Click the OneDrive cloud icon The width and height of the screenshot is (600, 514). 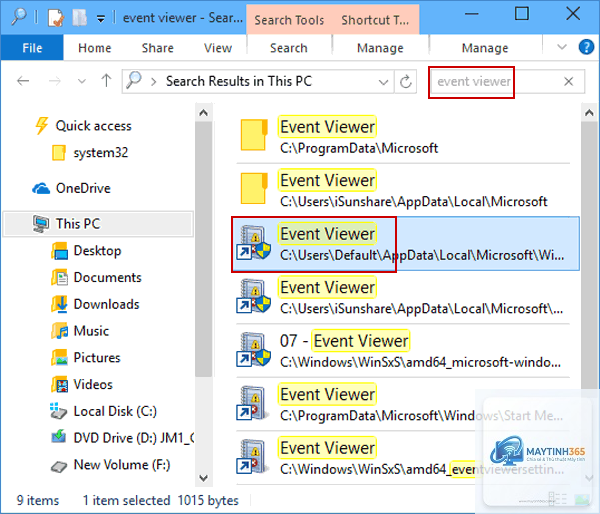pyautogui.click(x=41, y=188)
